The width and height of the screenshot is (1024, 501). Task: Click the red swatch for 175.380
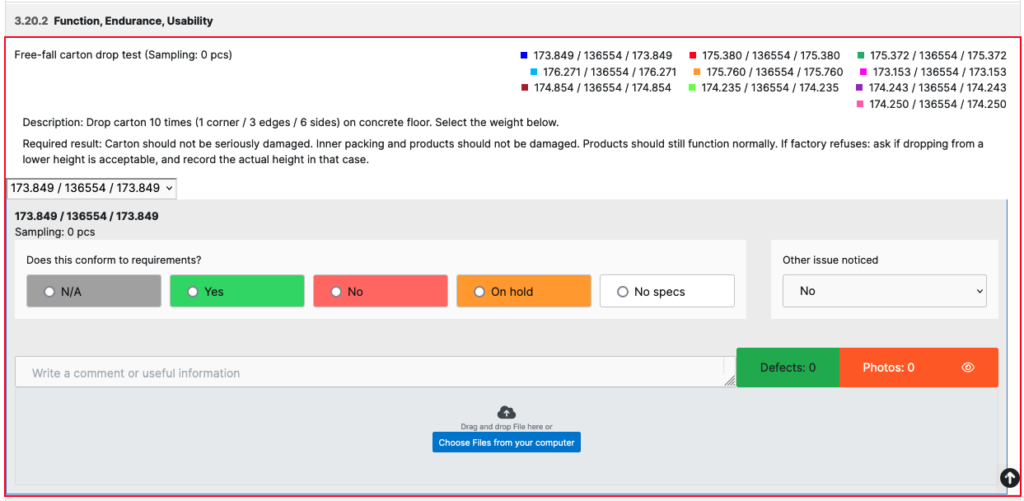(x=693, y=56)
